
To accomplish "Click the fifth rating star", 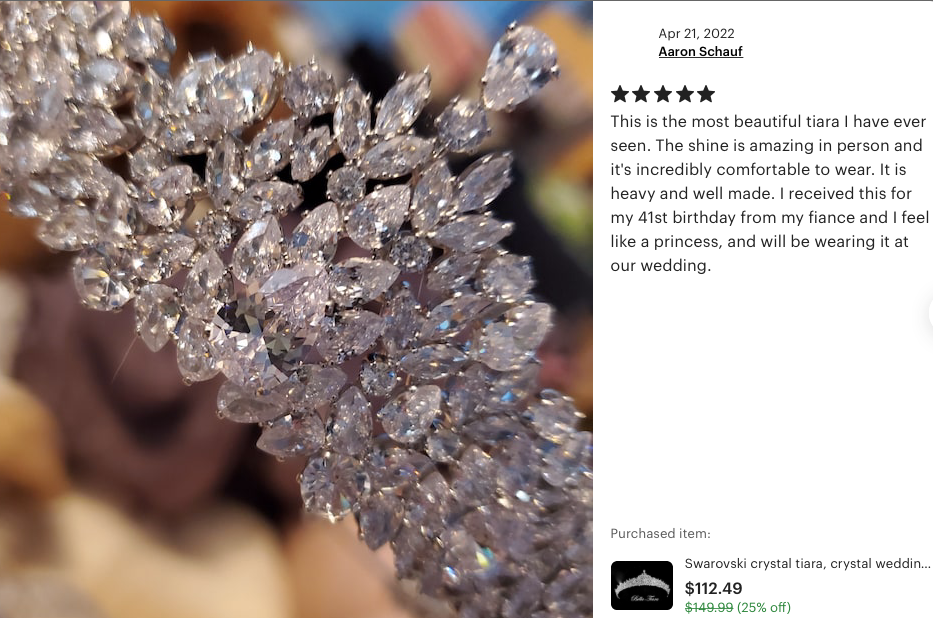I will coord(706,94).
